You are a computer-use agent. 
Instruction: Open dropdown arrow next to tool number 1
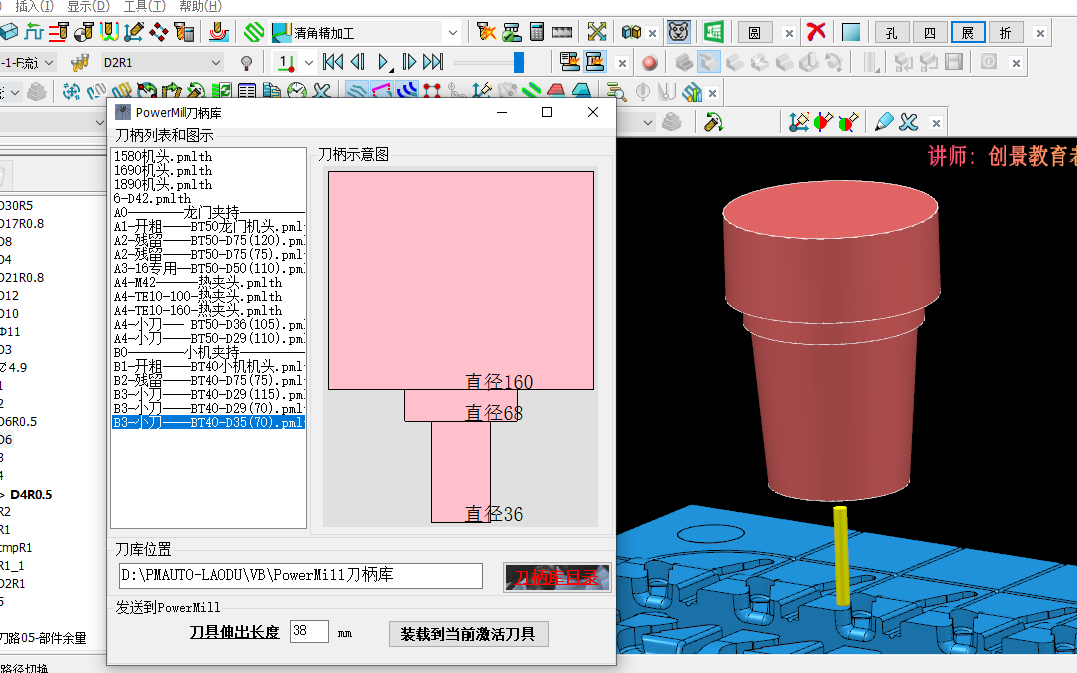(x=308, y=62)
